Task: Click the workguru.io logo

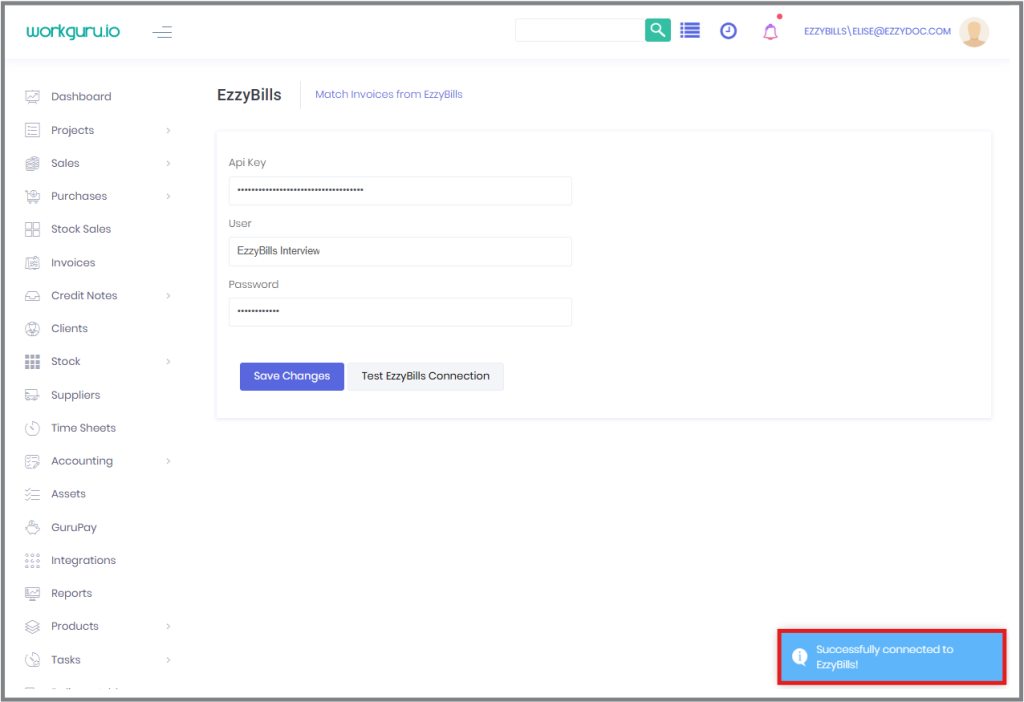Action: click(72, 31)
